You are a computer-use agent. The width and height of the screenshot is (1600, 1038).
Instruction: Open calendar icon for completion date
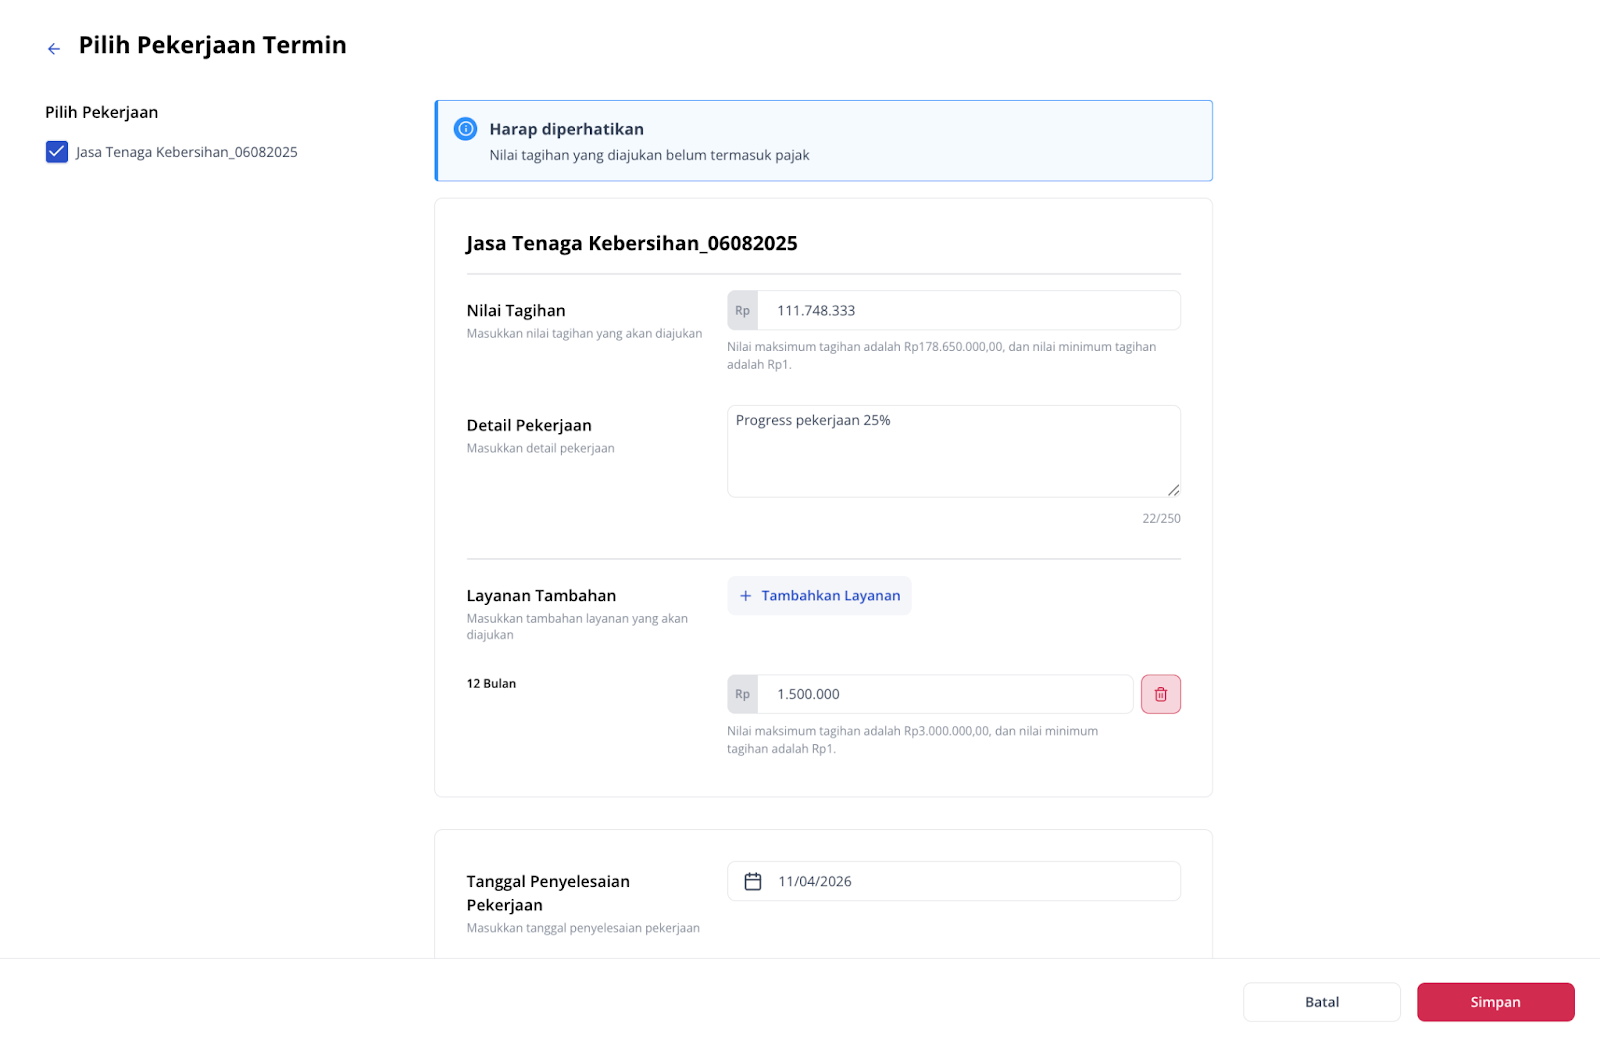753,881
